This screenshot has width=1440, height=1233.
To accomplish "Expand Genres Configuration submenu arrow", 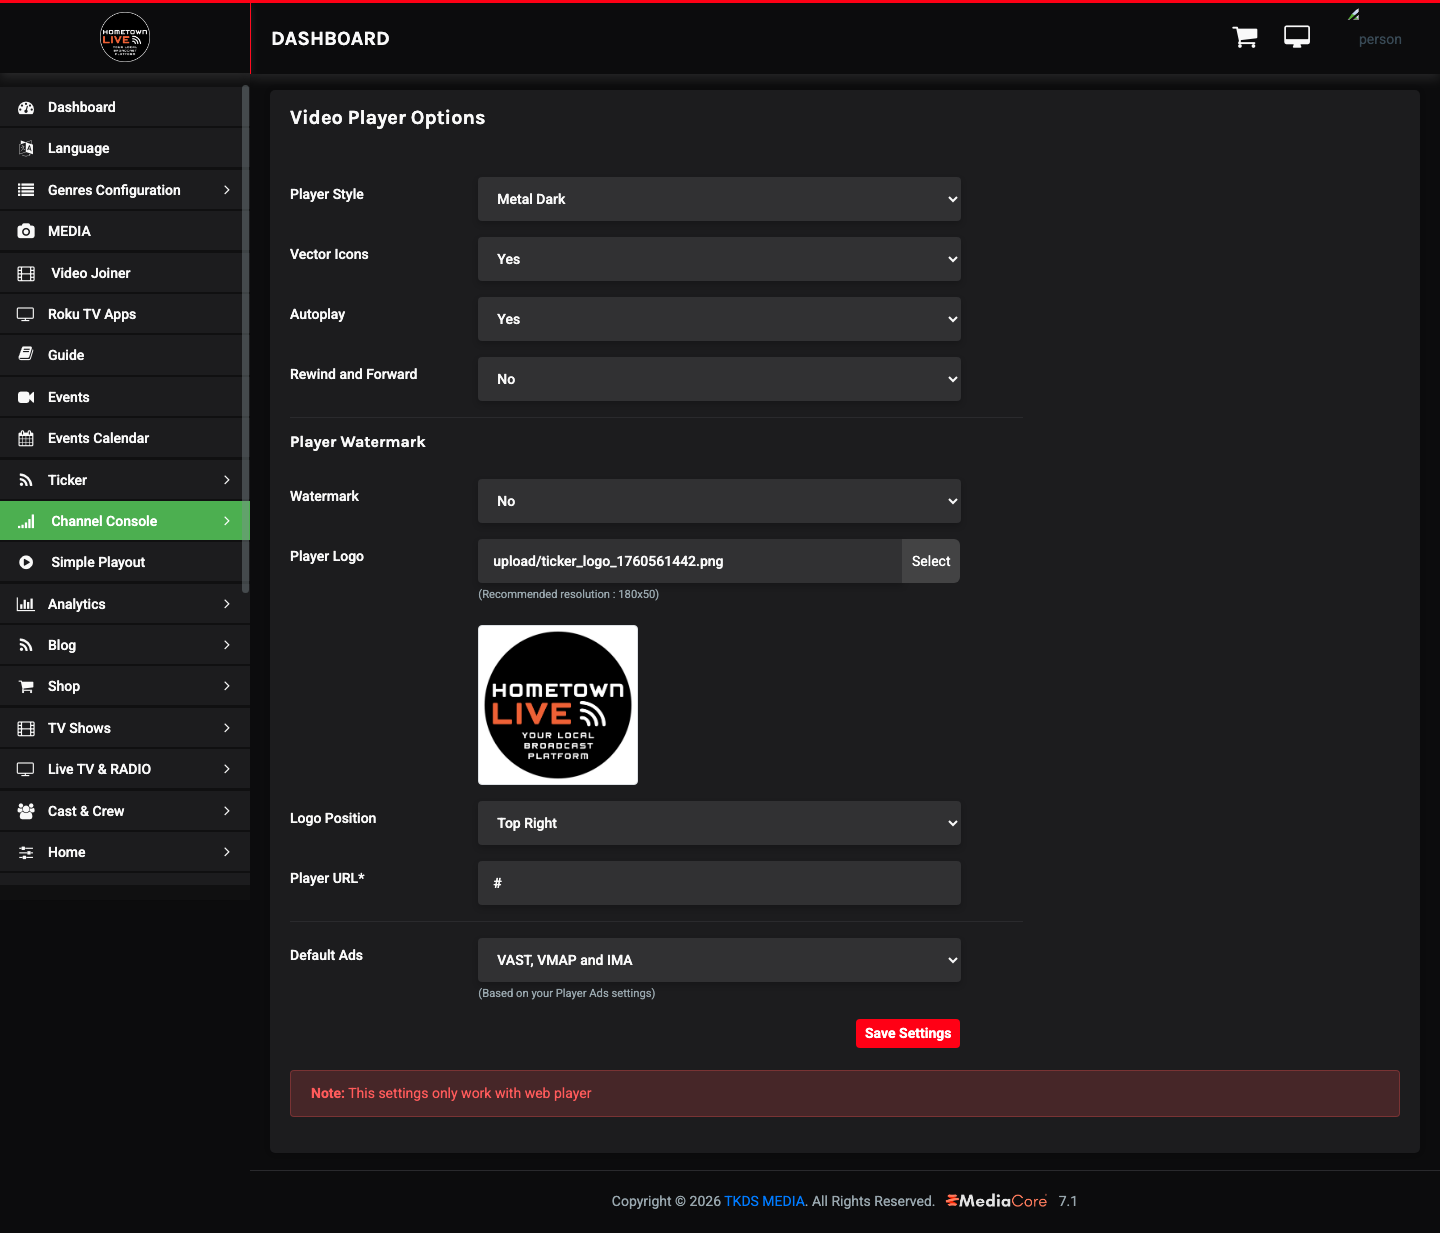I will click(x=227, y=190).
